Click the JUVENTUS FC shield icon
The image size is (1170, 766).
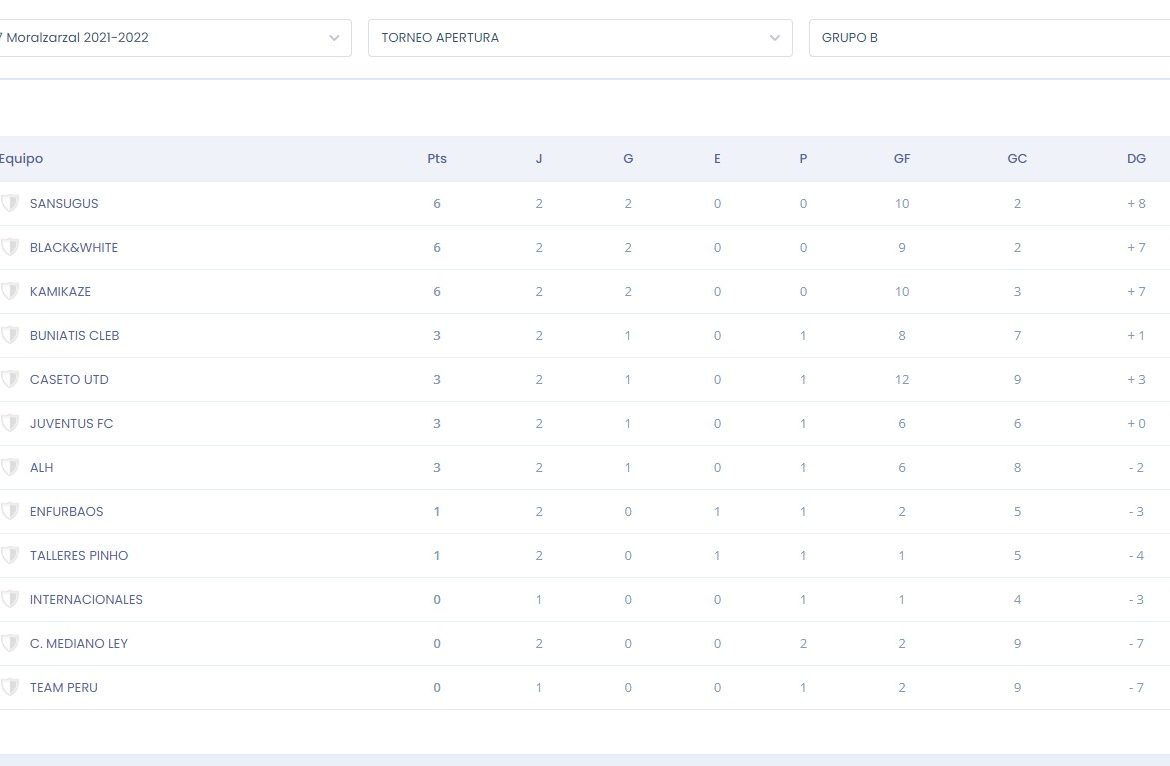coord(10,424)
